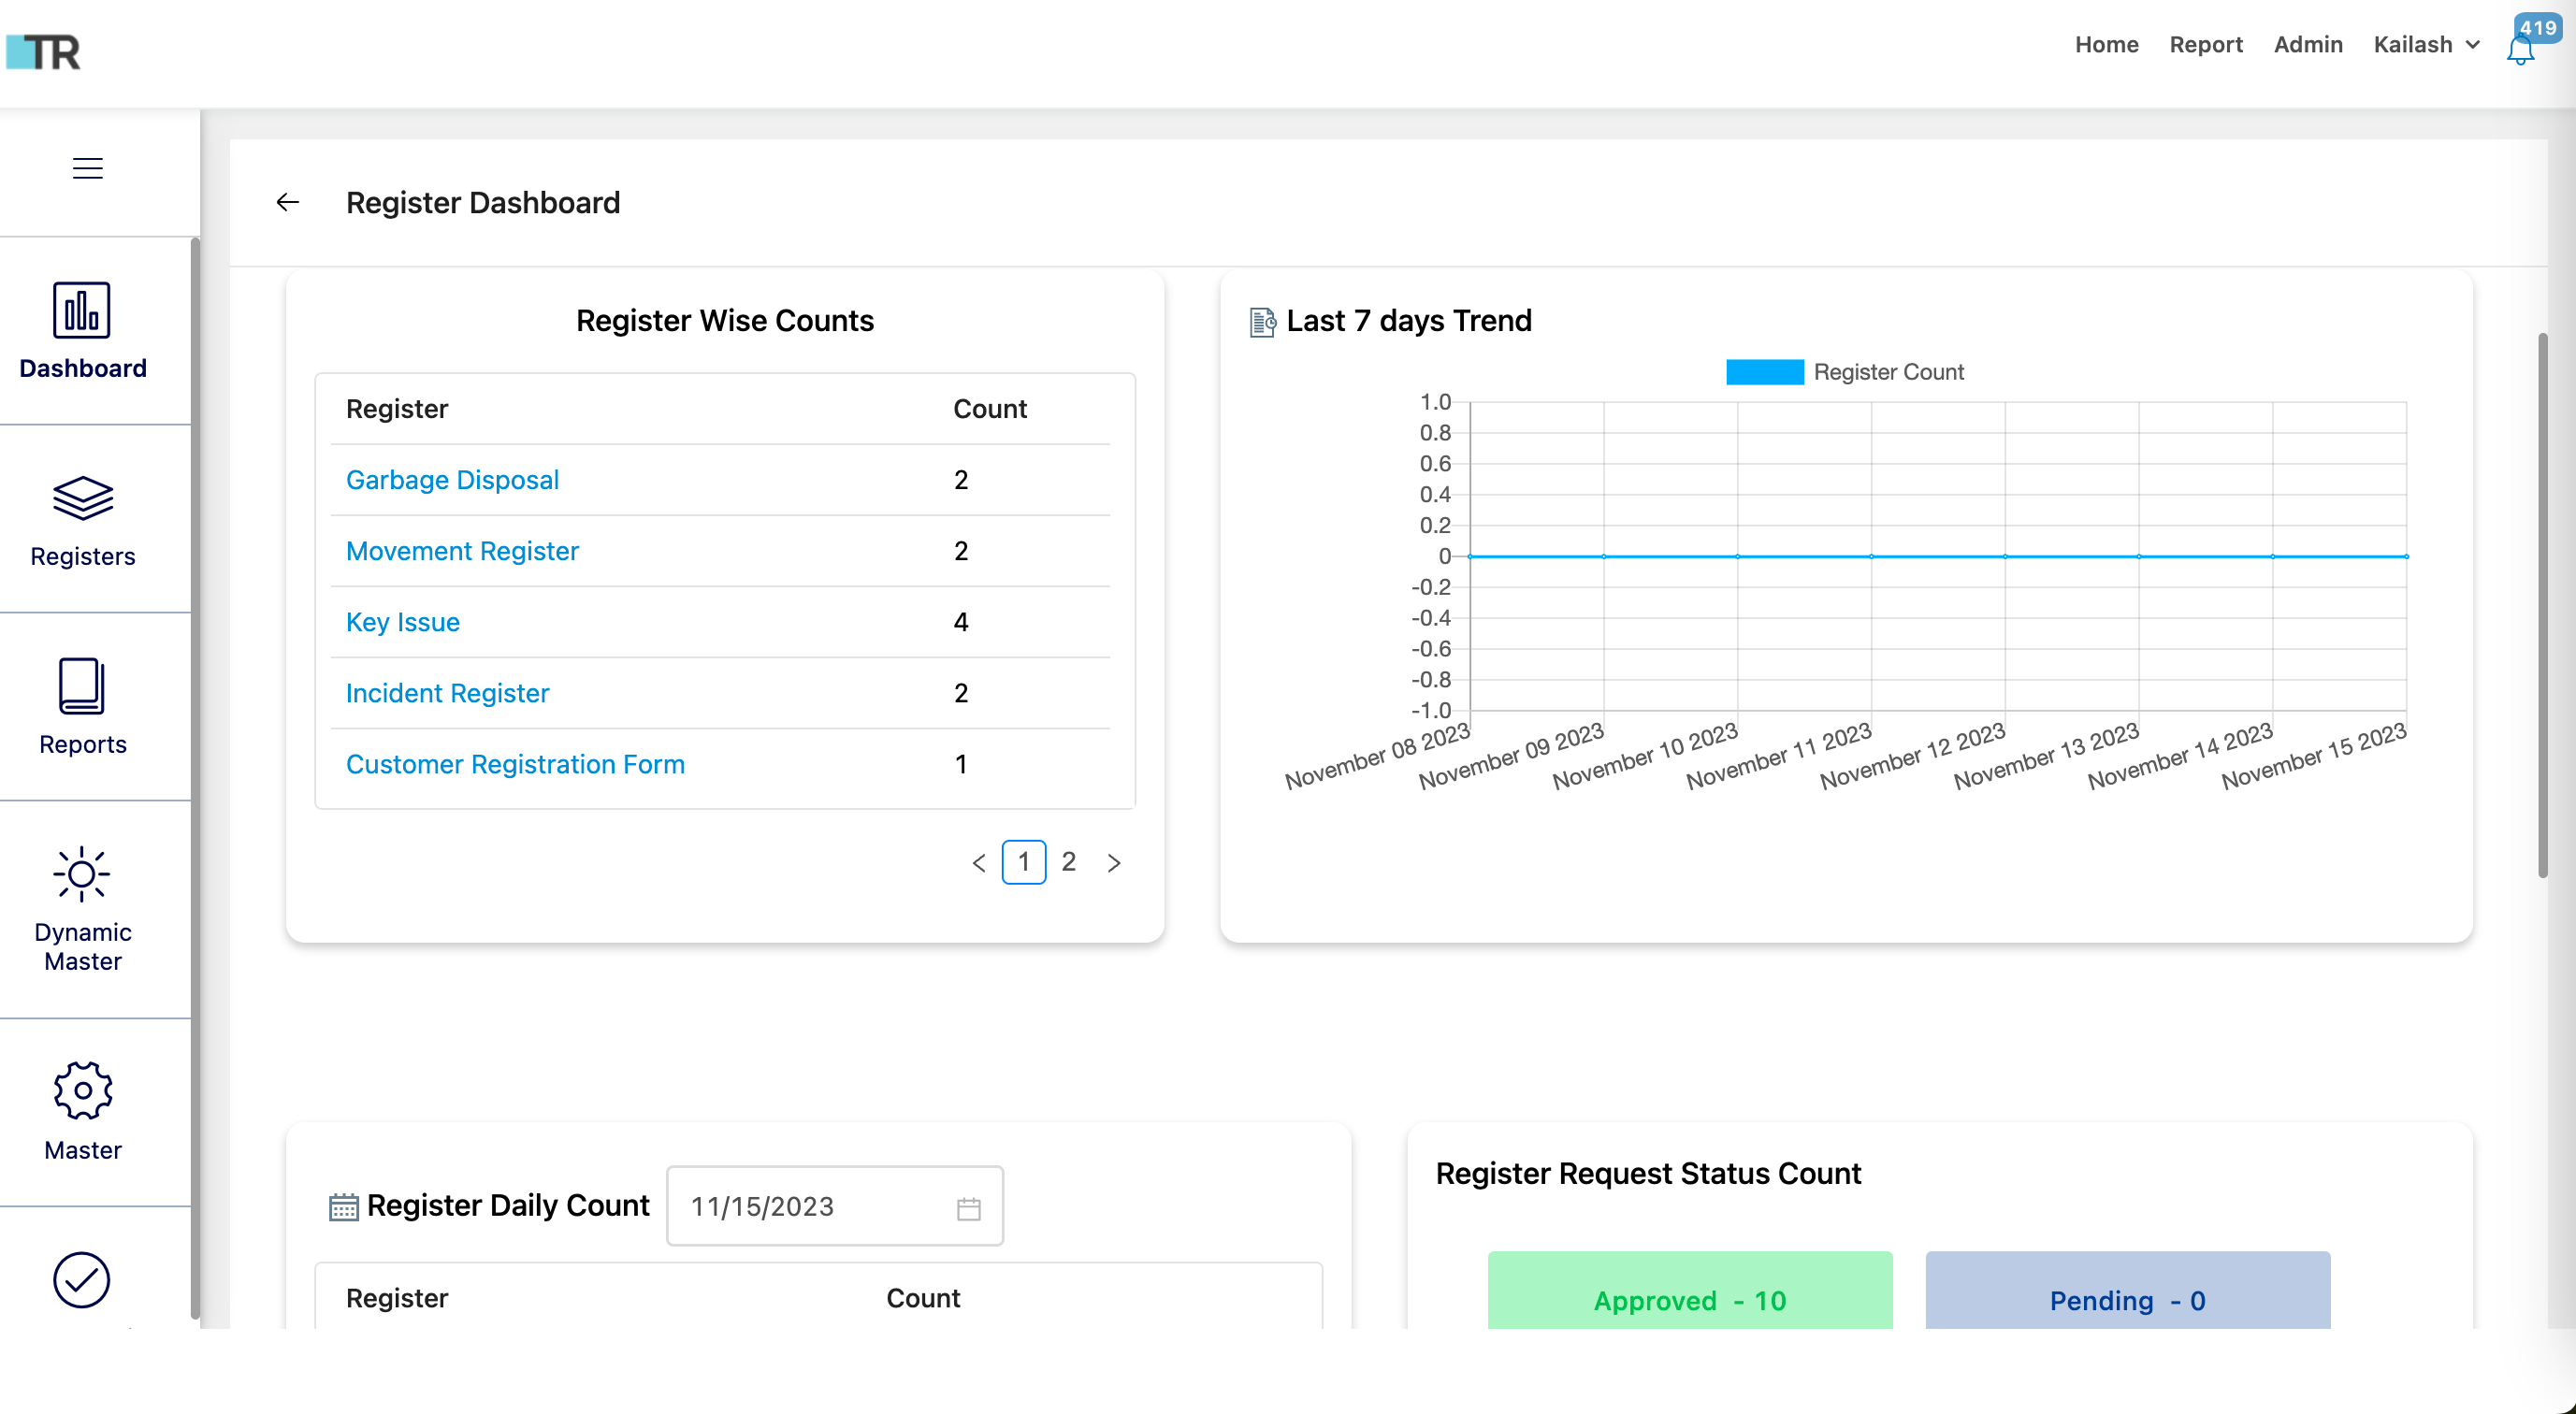Open the hamburger menu at sidebar top
Viewport: 2576px width, 1414px height.
(x=86, y=168)
